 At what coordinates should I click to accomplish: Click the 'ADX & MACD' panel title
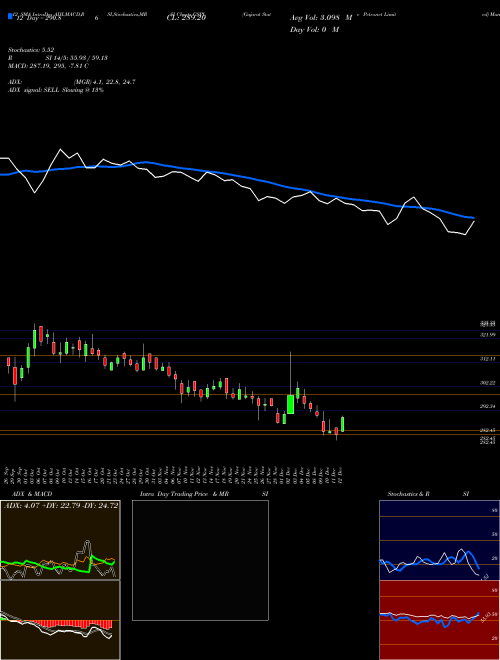[x=32, y=494]
